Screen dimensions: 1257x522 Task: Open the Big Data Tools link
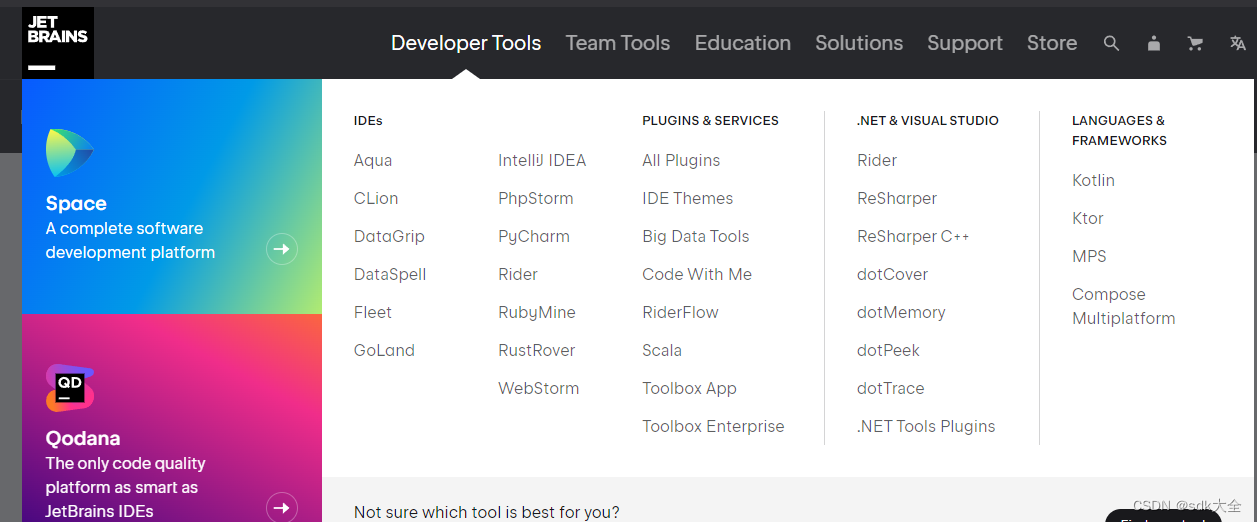(x=696, y=236)
